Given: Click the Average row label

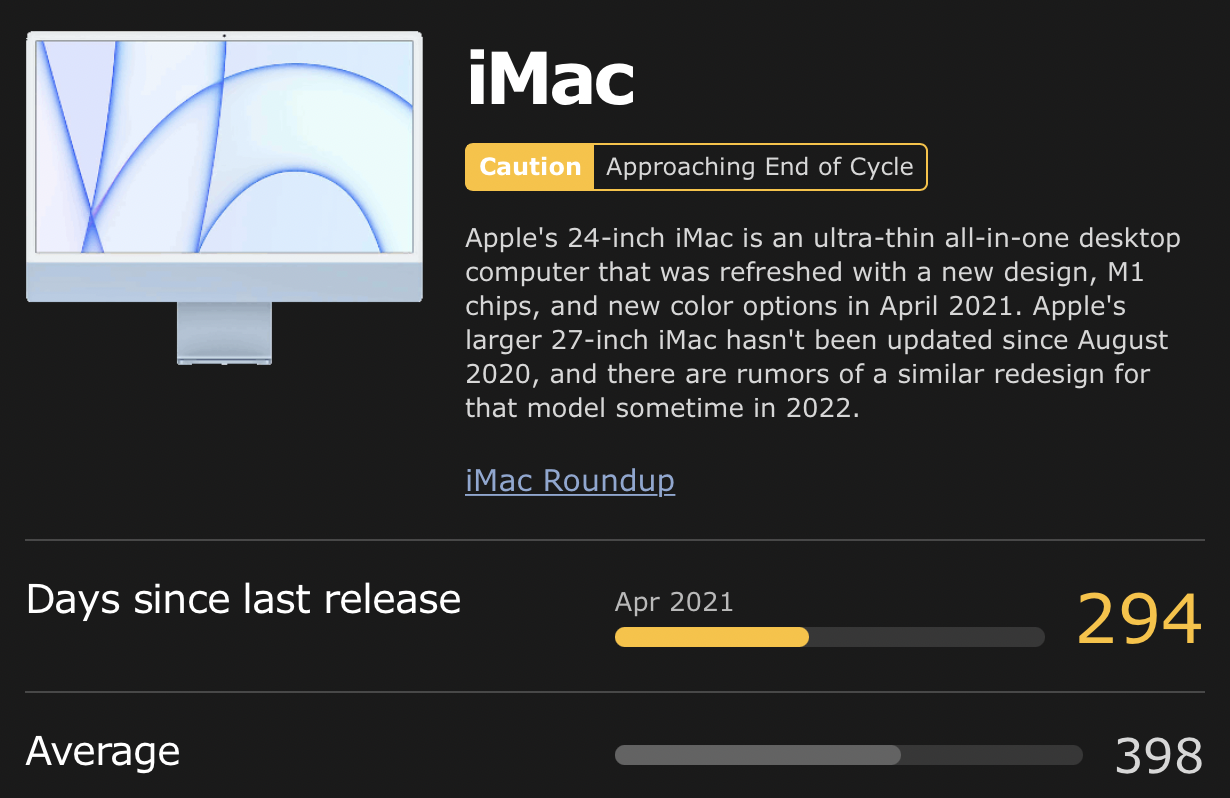Looking at the screenshot, I should tap(103, 752).
